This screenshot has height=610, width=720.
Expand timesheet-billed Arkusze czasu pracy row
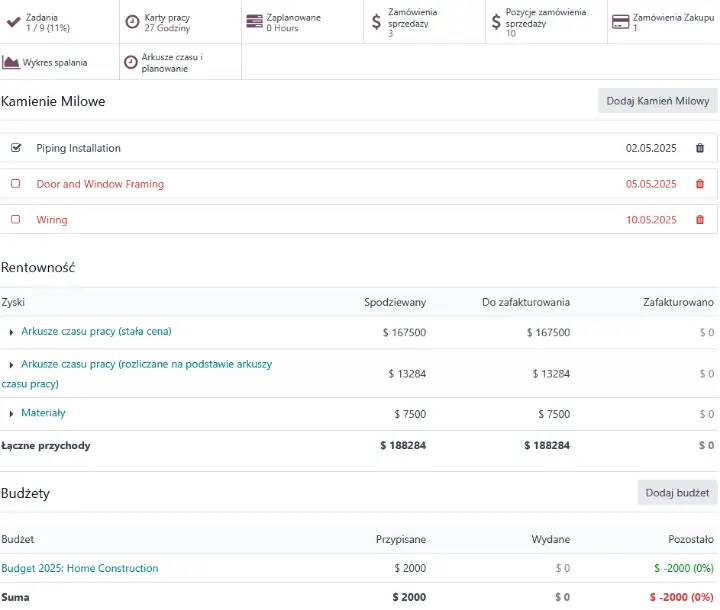pos(11,365)
